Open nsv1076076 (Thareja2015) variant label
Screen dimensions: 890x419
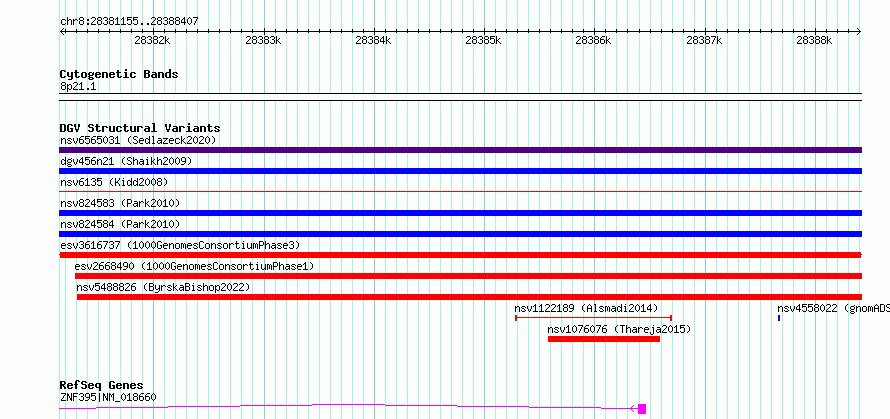pos(619,329)
